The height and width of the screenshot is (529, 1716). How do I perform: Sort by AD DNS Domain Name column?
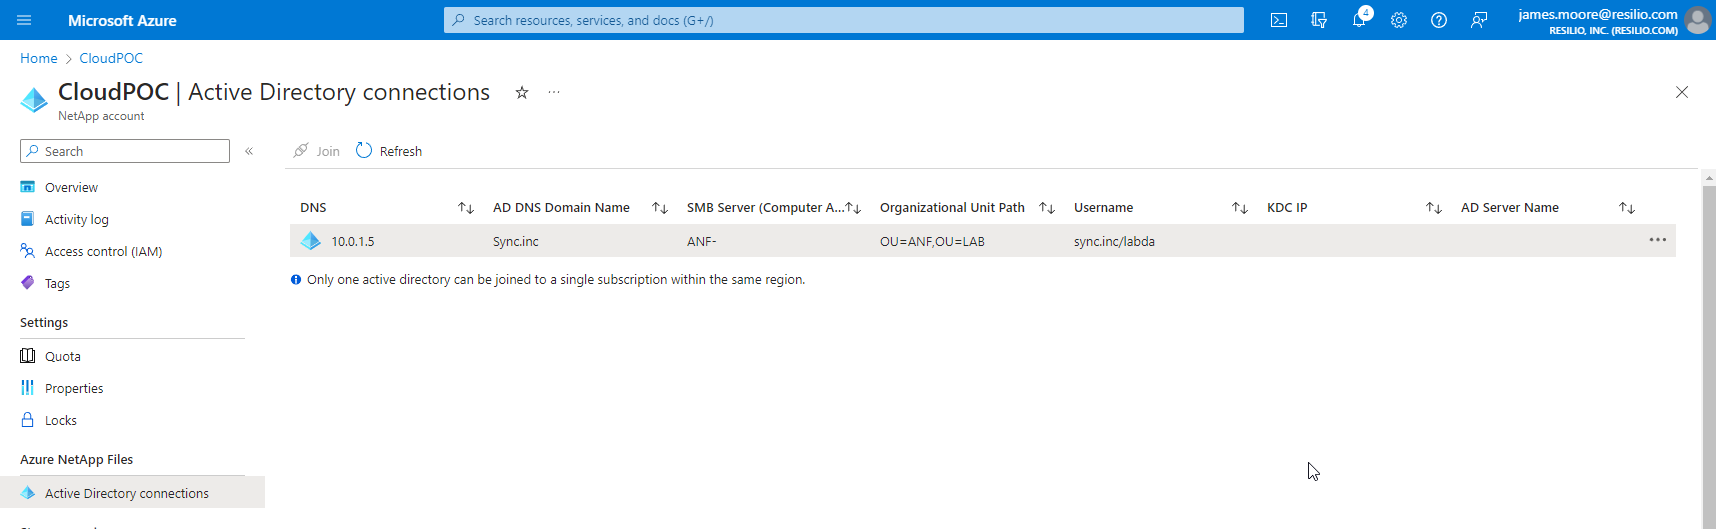click(x=660, y=208)
